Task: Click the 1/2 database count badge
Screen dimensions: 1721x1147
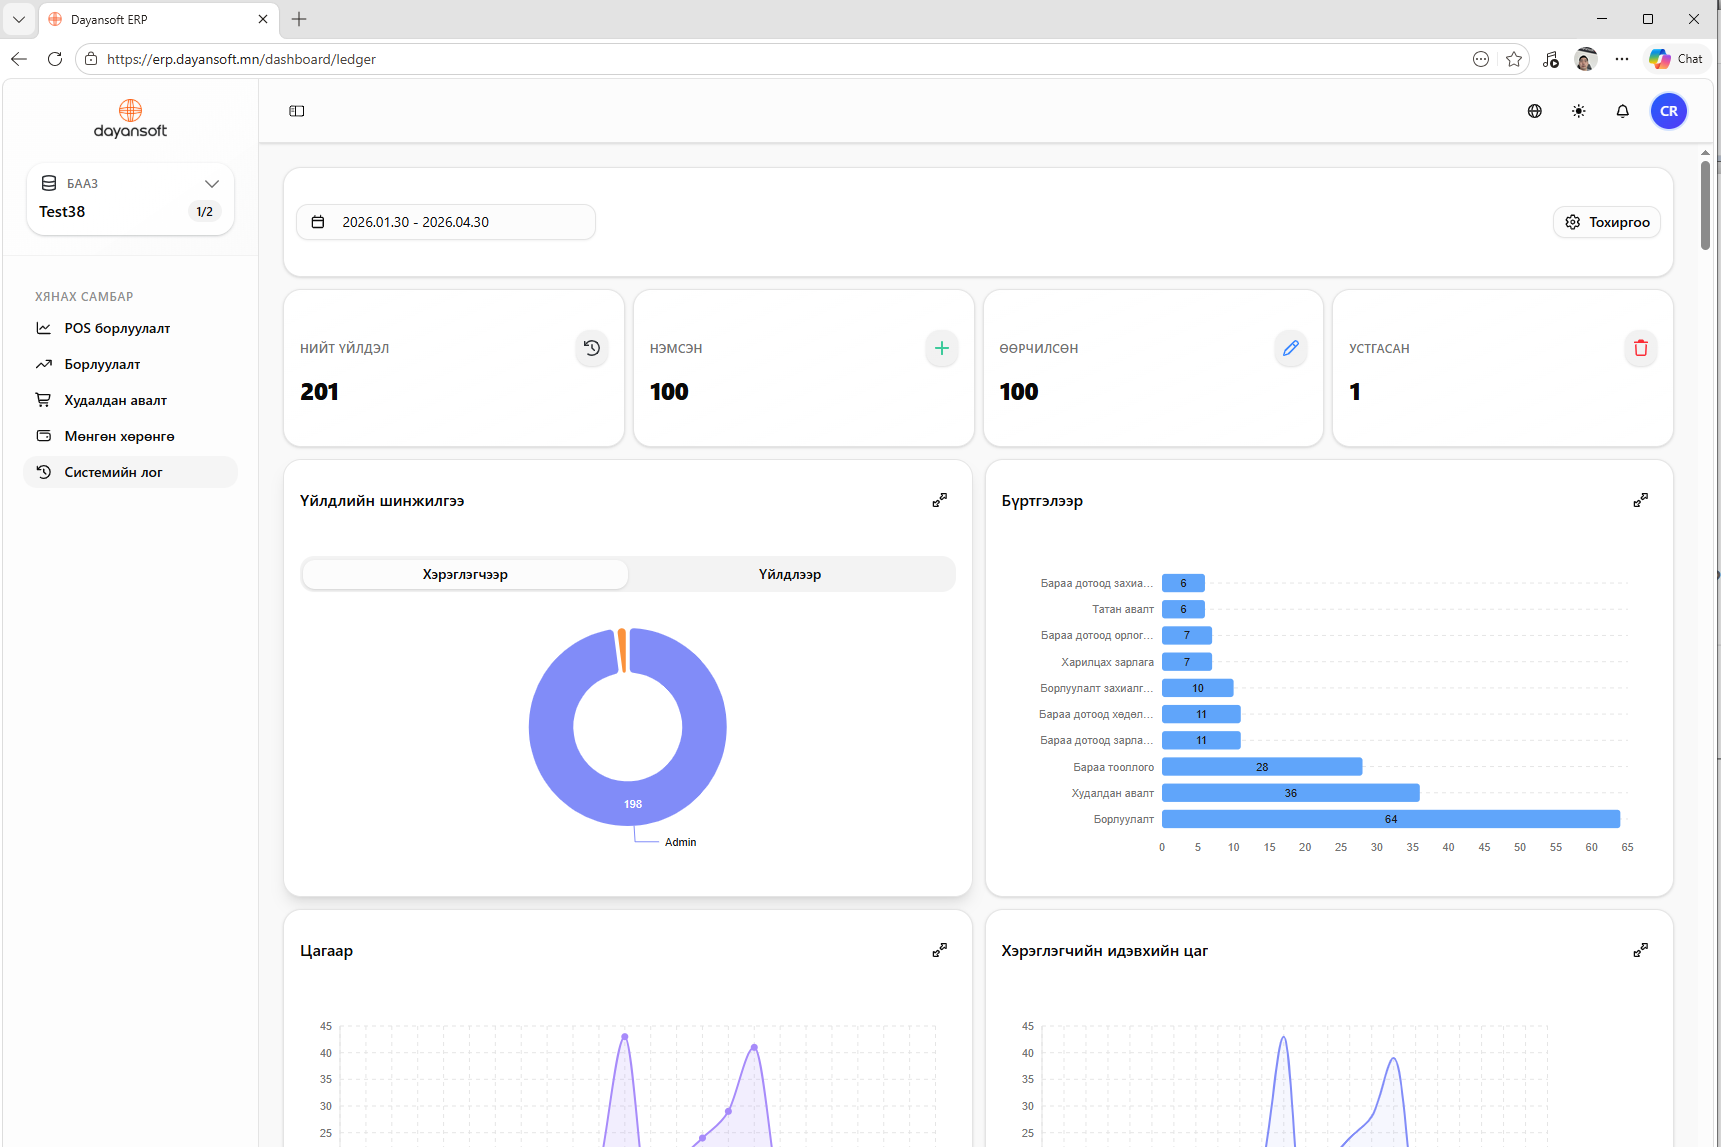Action: 205,212
